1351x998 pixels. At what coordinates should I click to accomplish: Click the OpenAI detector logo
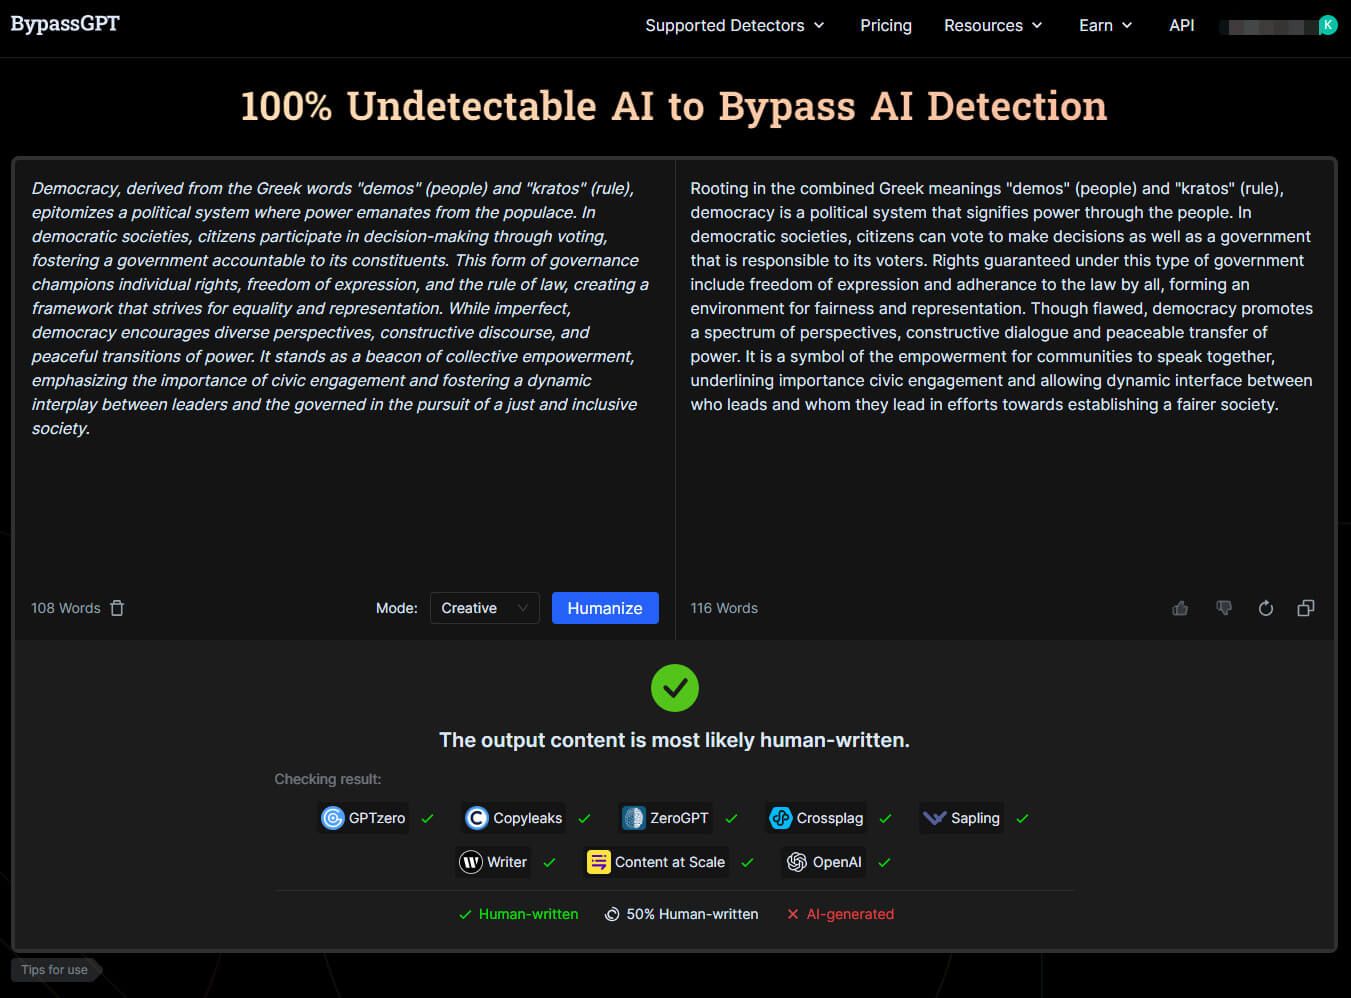click(x=797, y=862)
